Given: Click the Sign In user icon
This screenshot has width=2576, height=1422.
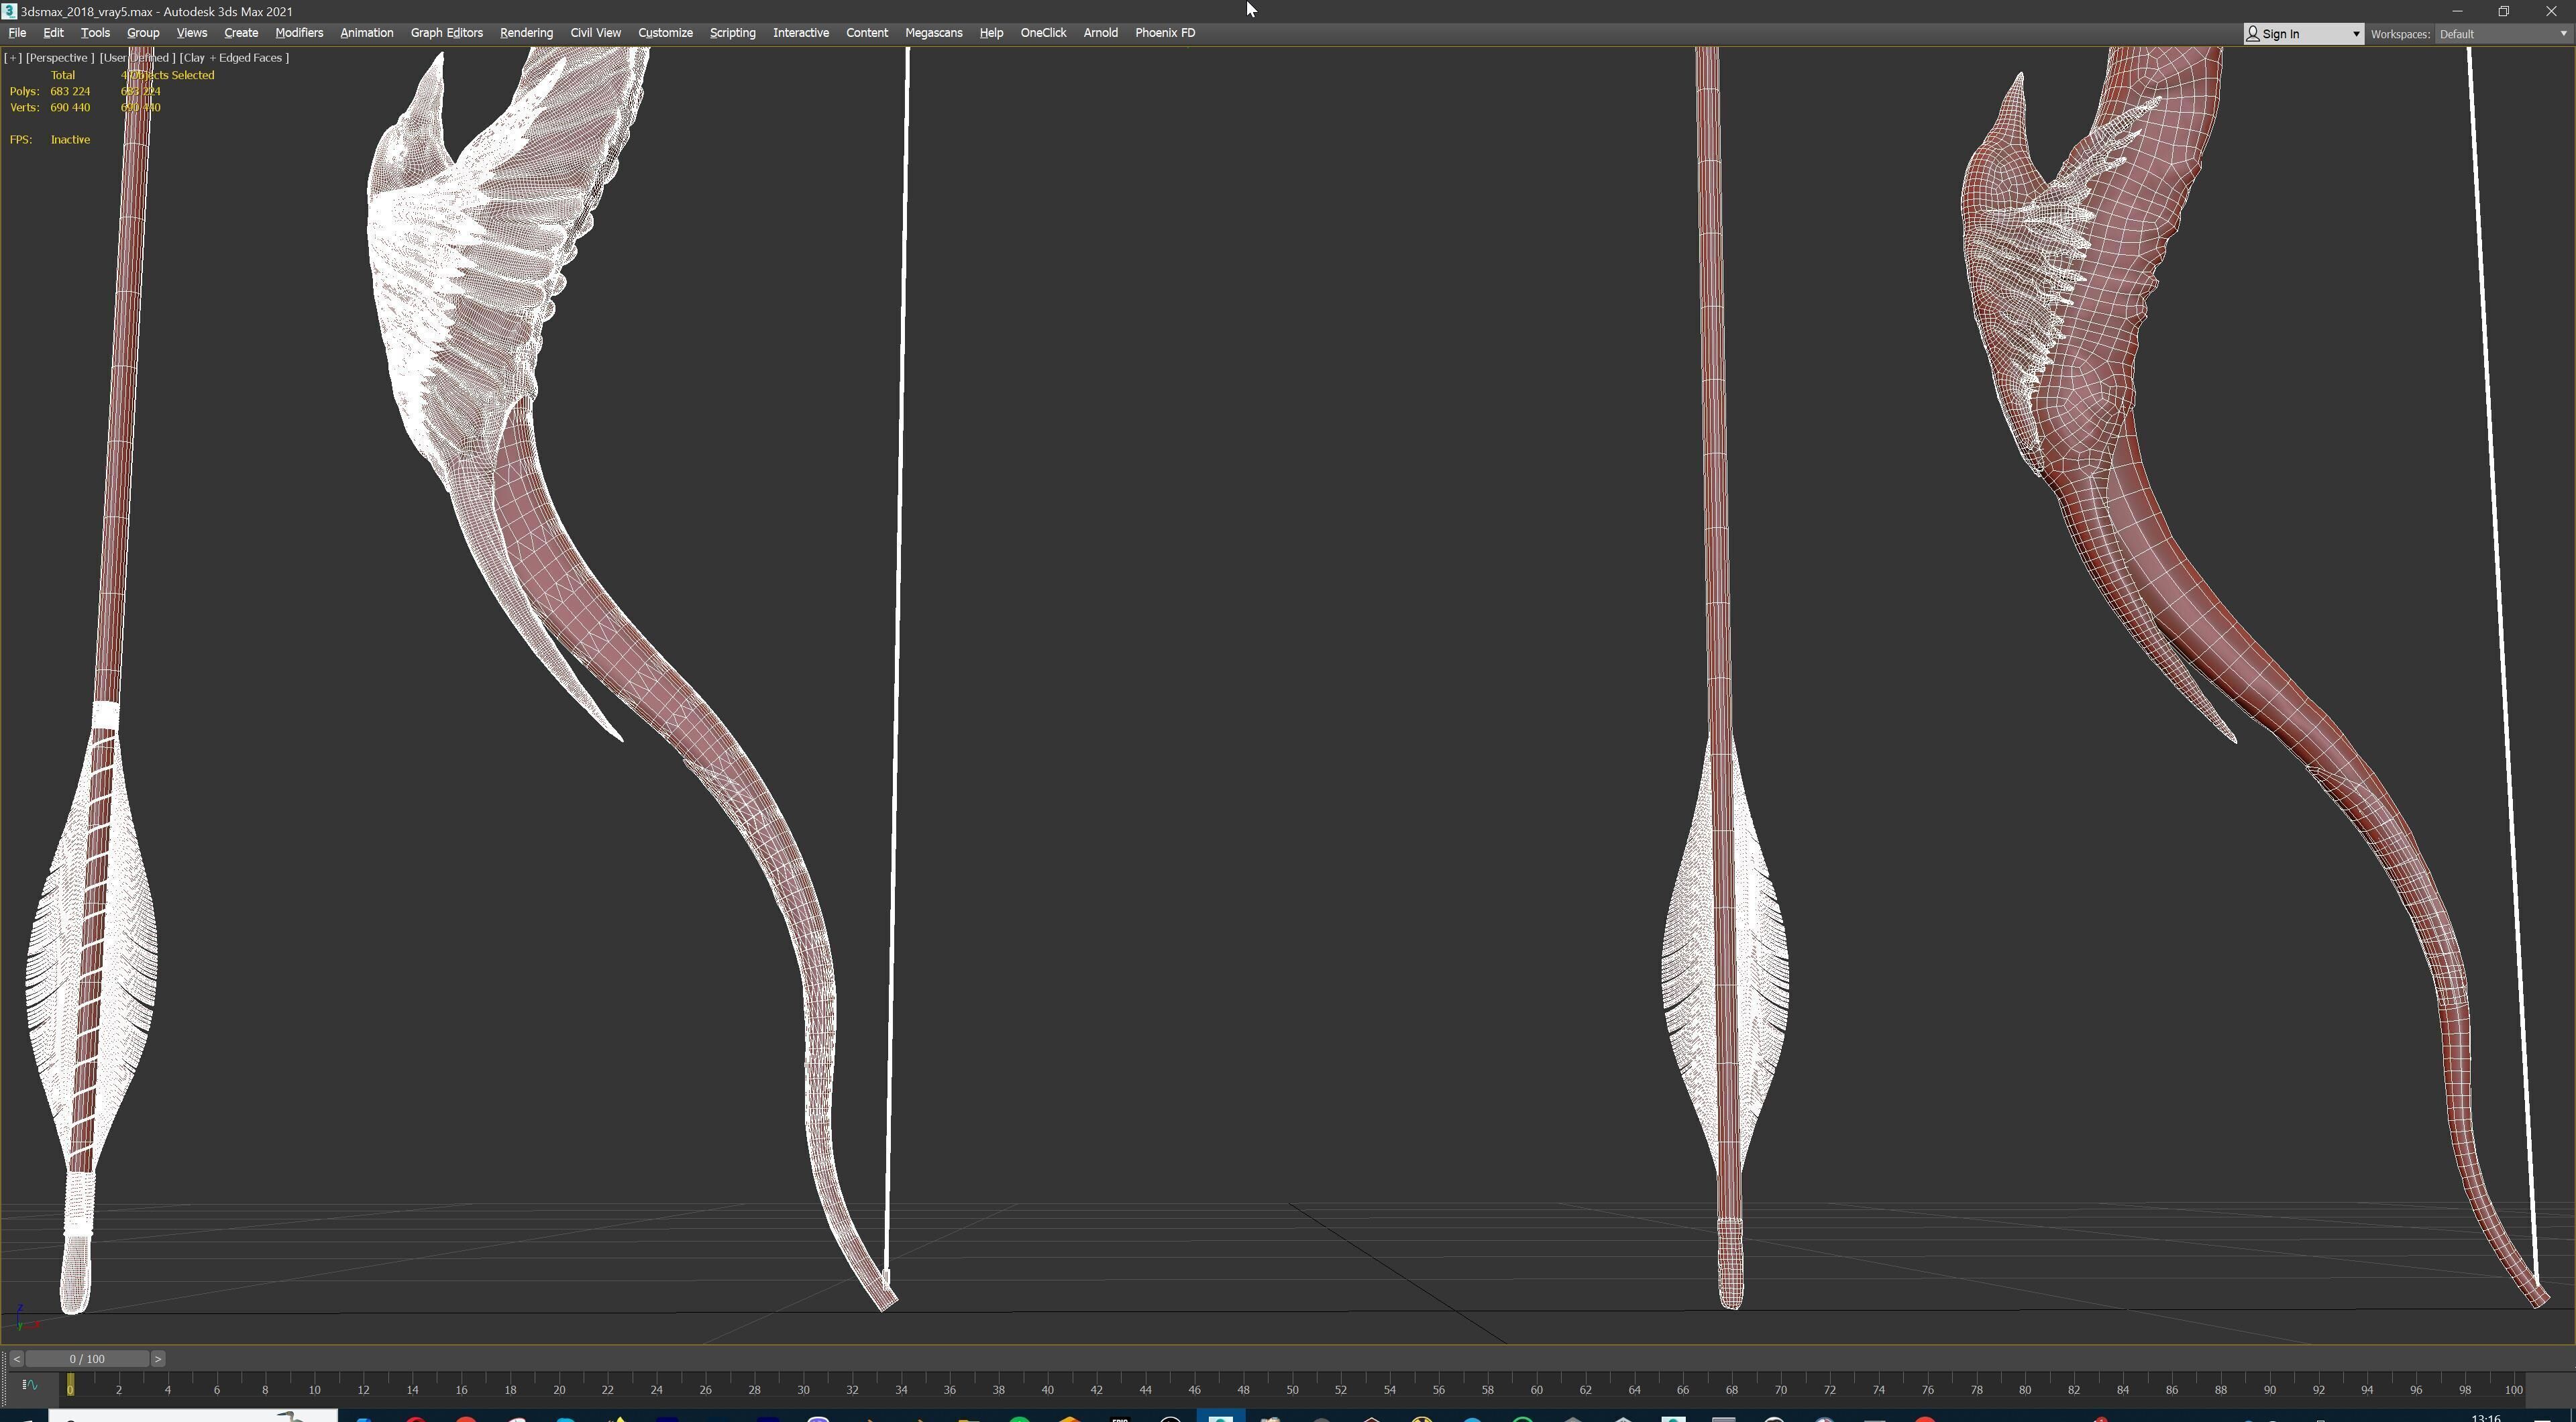Looking at the screenshot, I should tap(2253, 34).
